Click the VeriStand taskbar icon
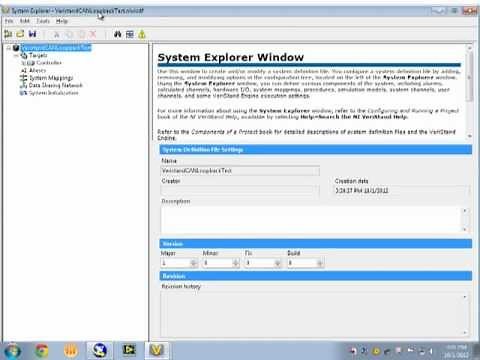Screen dimensions: 480x360 coord(157,350)
